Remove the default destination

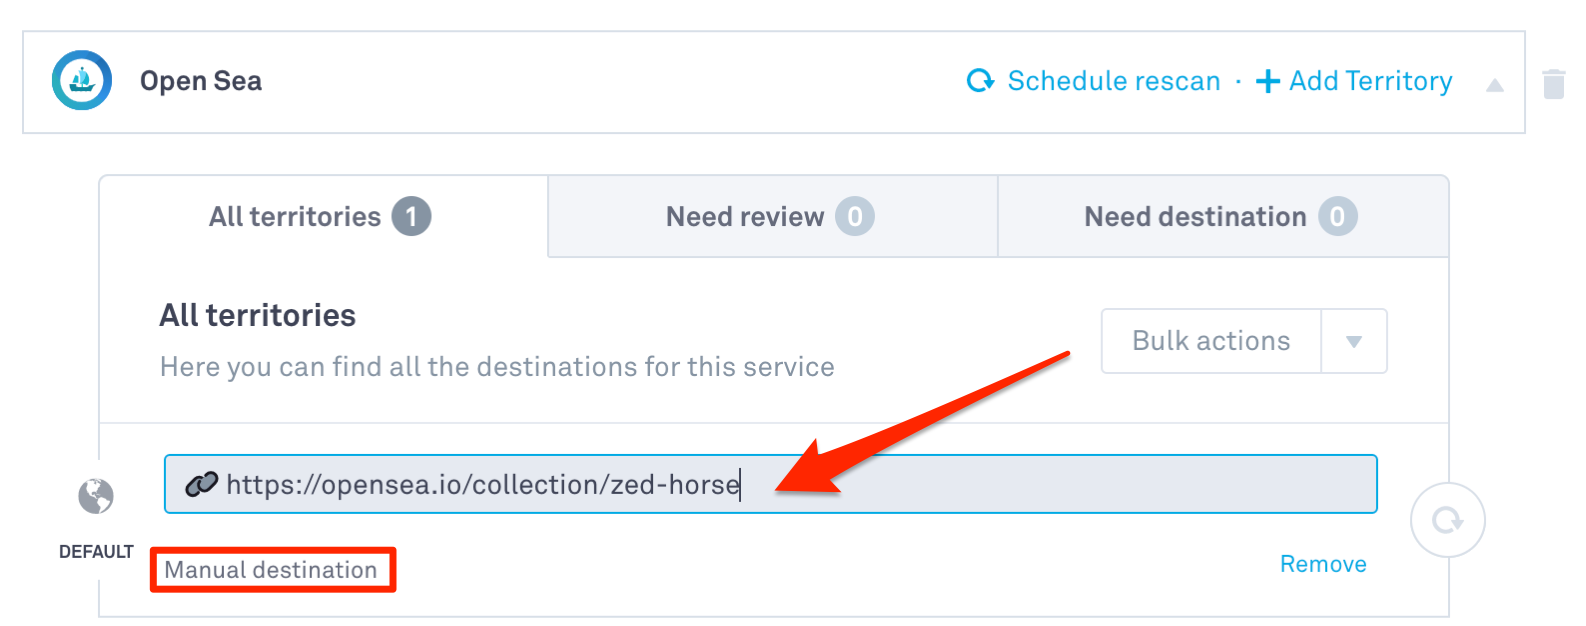[x=1322, y=564]
